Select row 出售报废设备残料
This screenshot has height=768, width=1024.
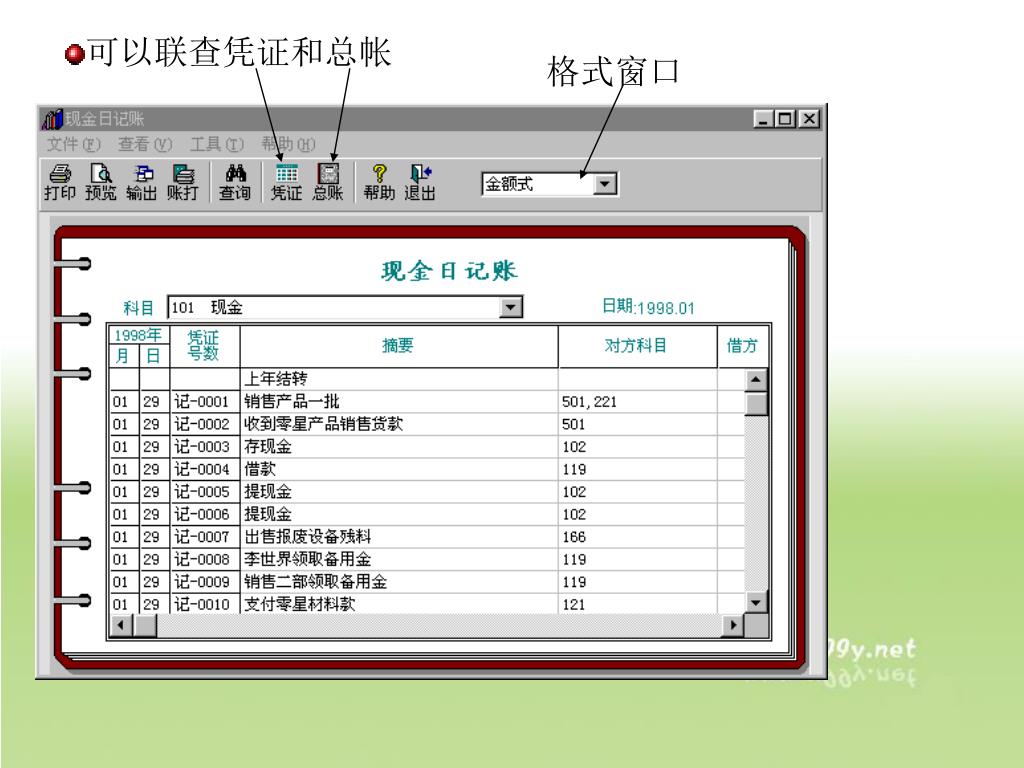(427, 537)
